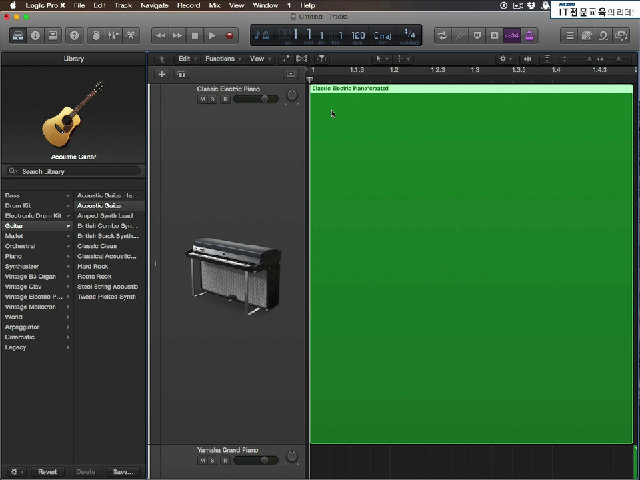Mute the Classic Electric Piano track
This screenshot has height=480, width=640.
pos(202,99)
